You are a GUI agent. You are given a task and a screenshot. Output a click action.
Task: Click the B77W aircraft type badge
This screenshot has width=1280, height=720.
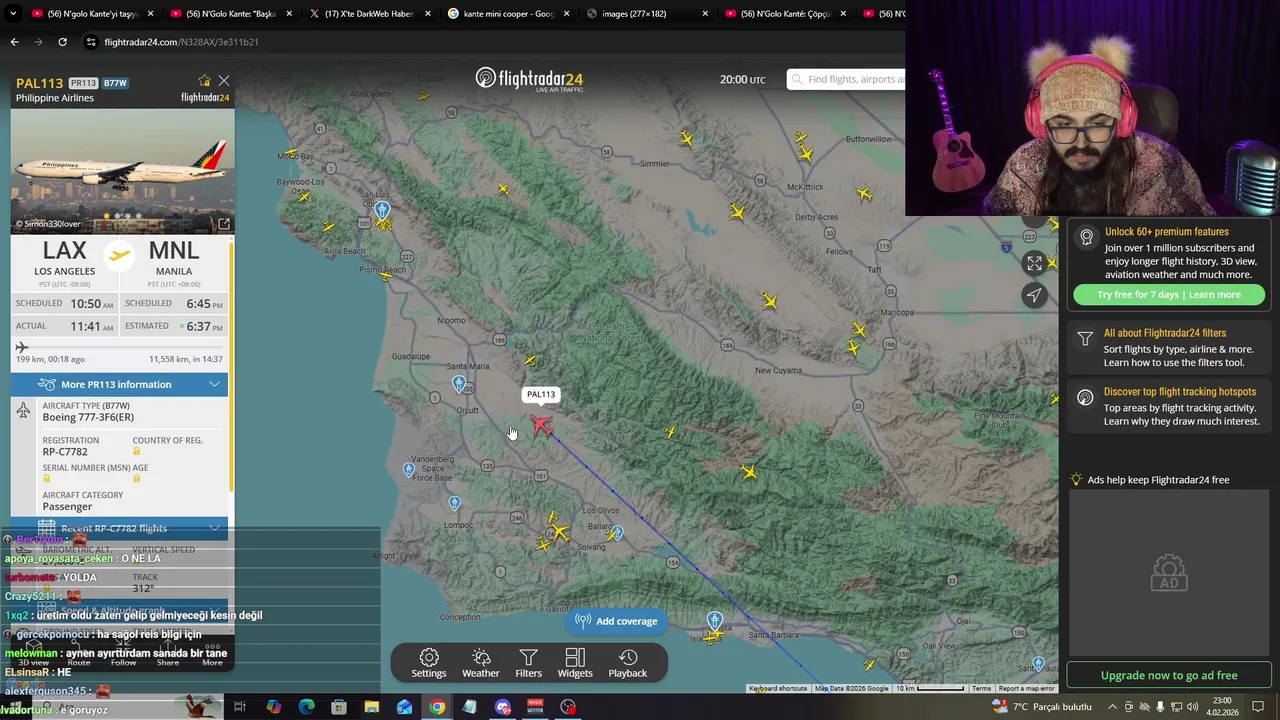[116, 83]
